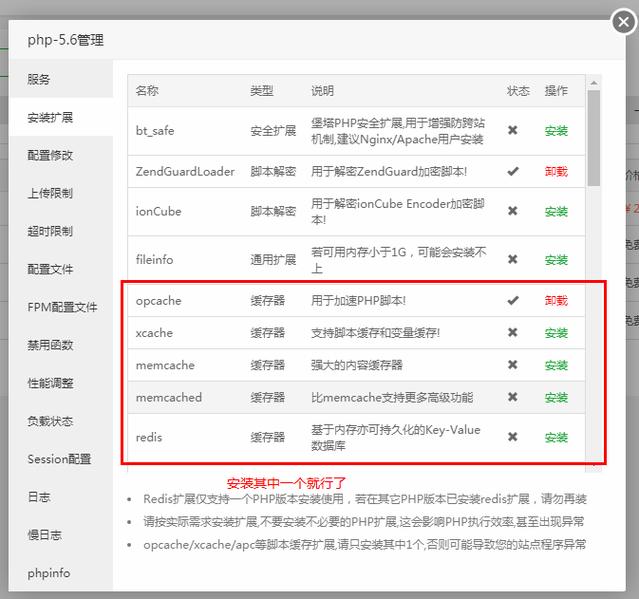Uninstall the opcache extension
Screen dimensions: 639x599
(556, 301)
